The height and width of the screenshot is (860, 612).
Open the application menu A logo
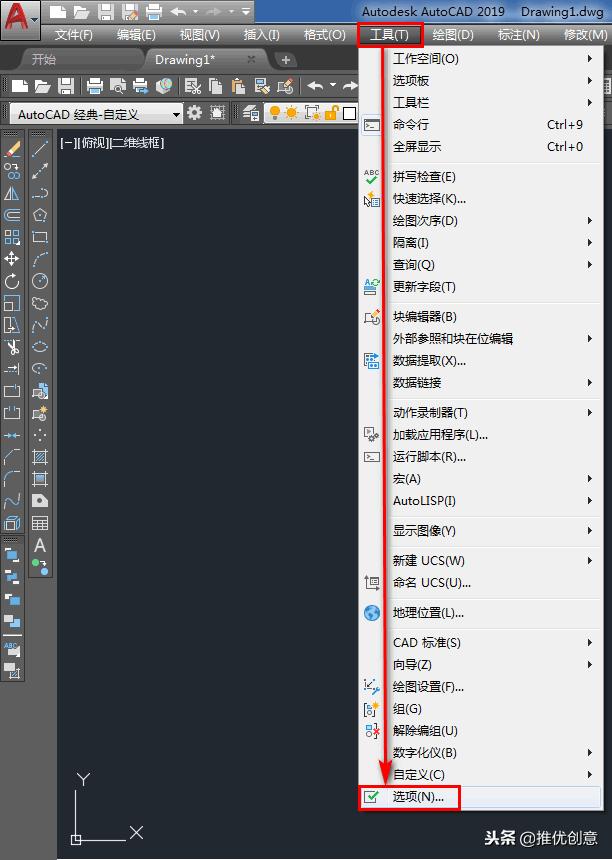click(20, 19)
